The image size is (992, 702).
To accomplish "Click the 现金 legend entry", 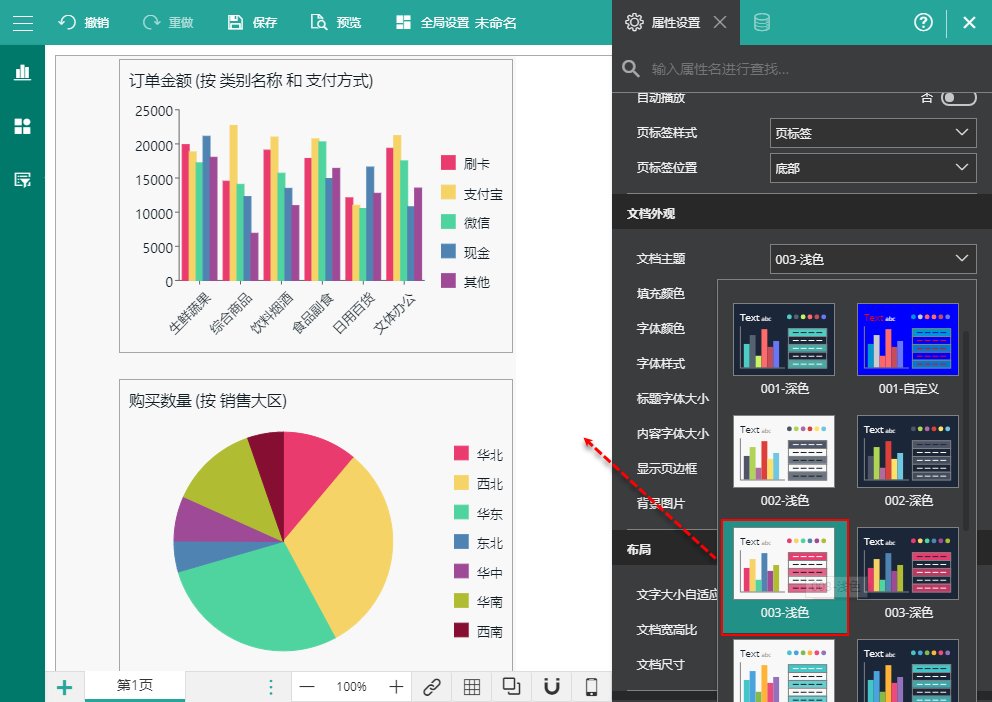I will pyautogui.click(x=466, y=252).
